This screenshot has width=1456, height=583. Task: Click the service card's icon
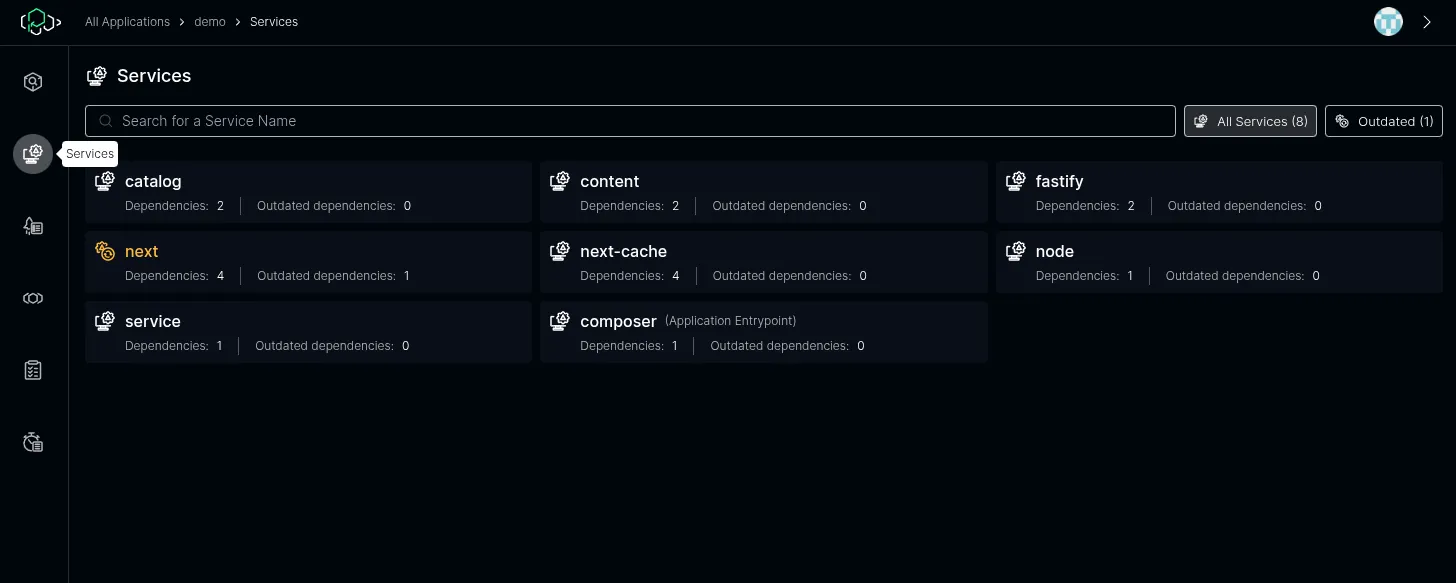click(x=105, y=321)
